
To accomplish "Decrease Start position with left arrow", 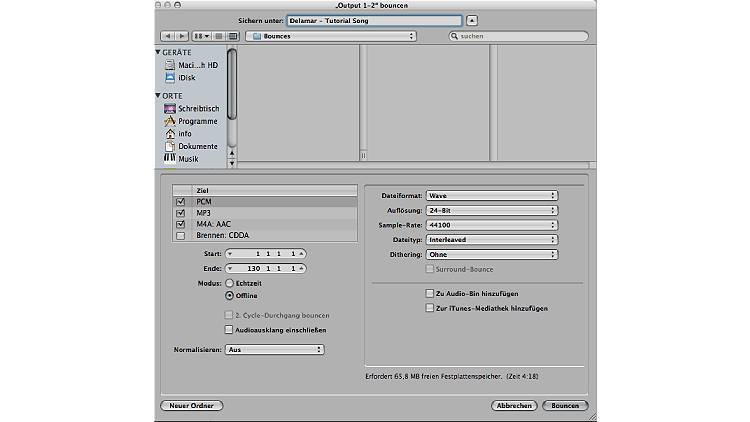I will point(230,254).
